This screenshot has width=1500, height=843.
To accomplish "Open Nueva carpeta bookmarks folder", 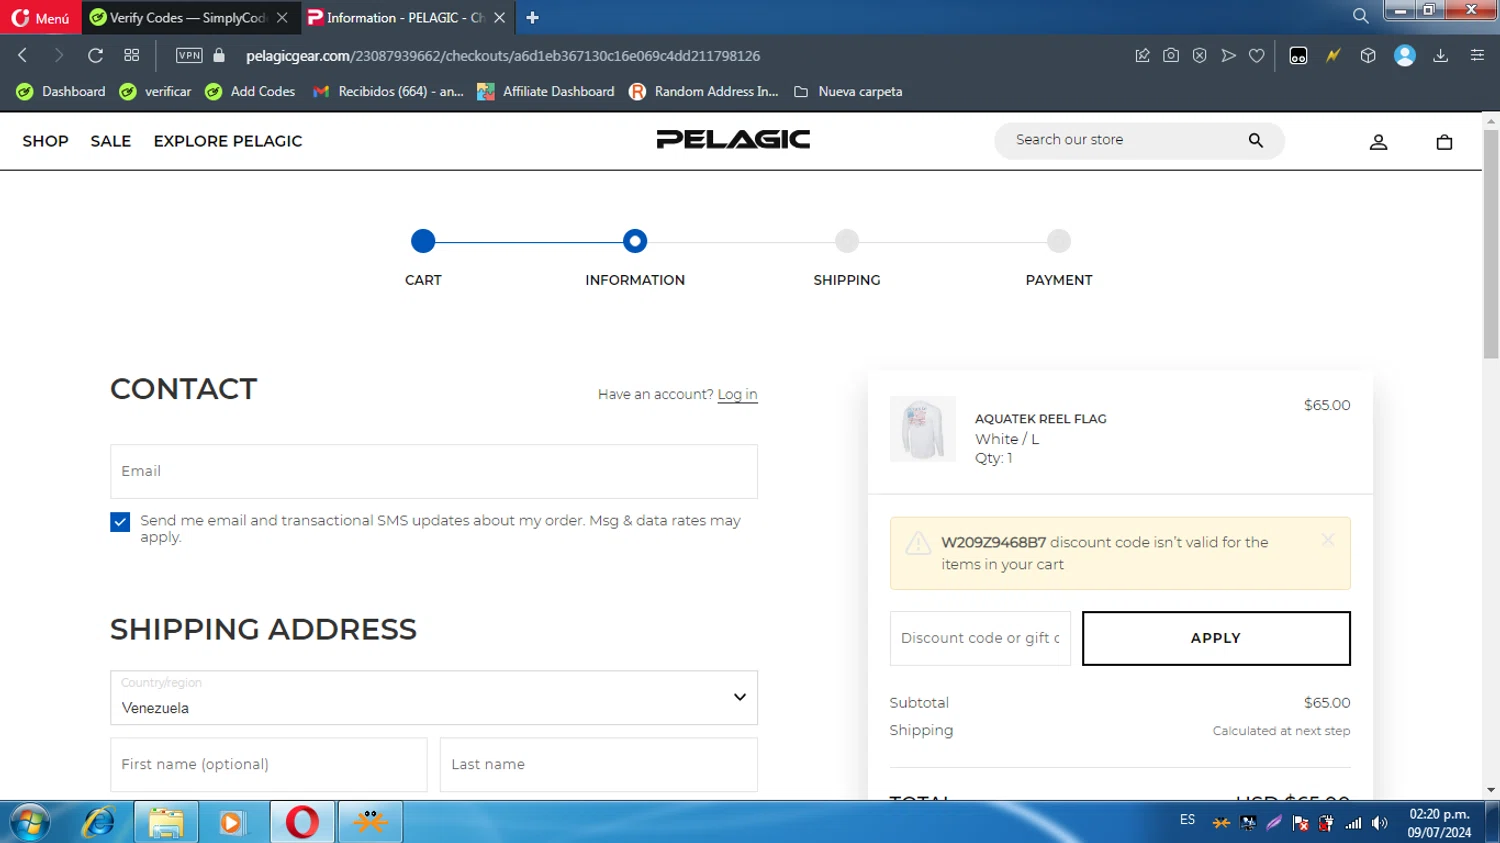I will 848,92.
